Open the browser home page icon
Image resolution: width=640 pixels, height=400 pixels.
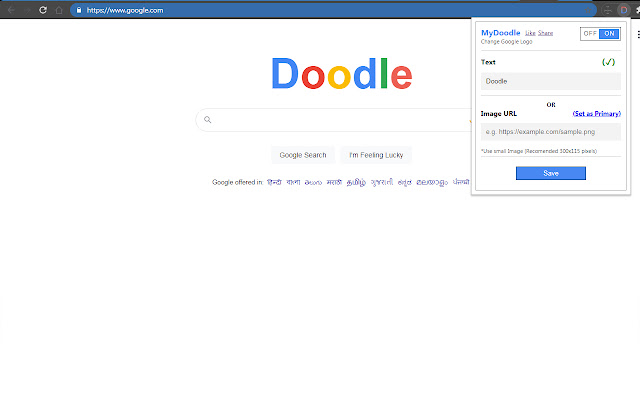coord(59,10)
